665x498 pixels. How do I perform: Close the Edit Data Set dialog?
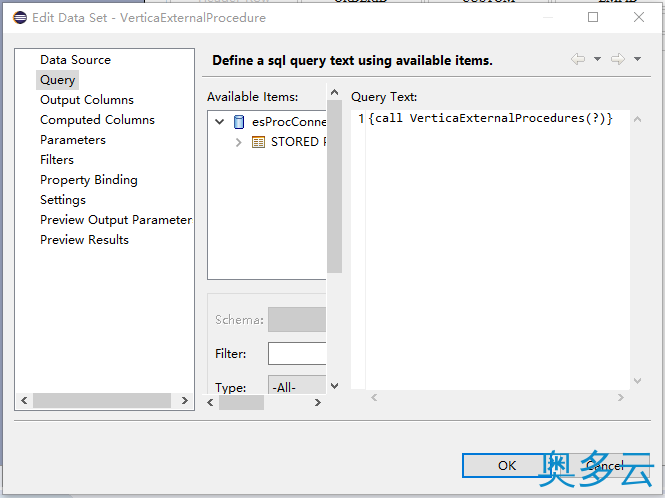(639, 17)
